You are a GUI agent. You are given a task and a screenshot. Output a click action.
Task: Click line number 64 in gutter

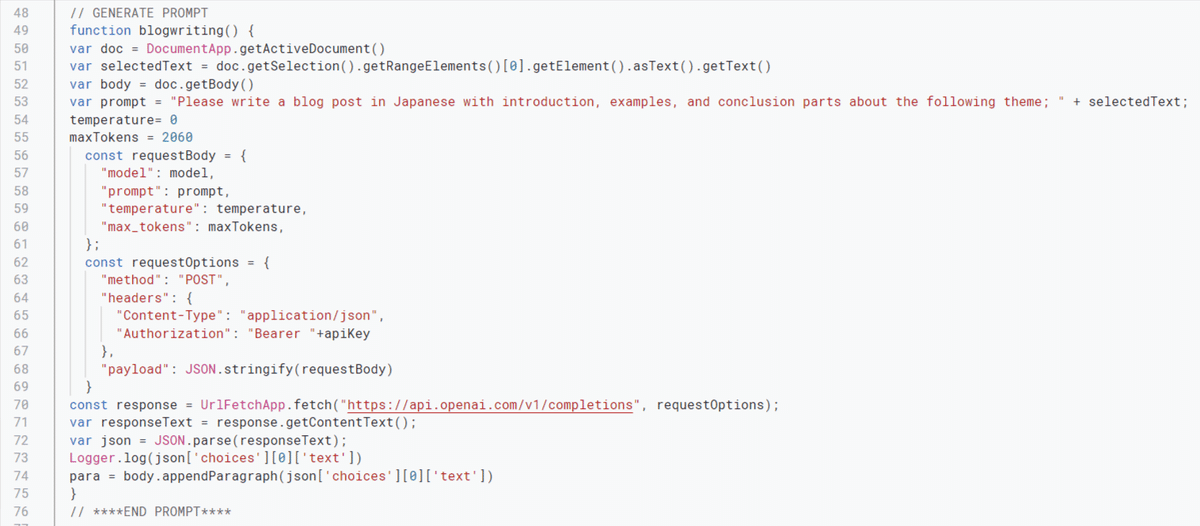(x=21, y=298)
